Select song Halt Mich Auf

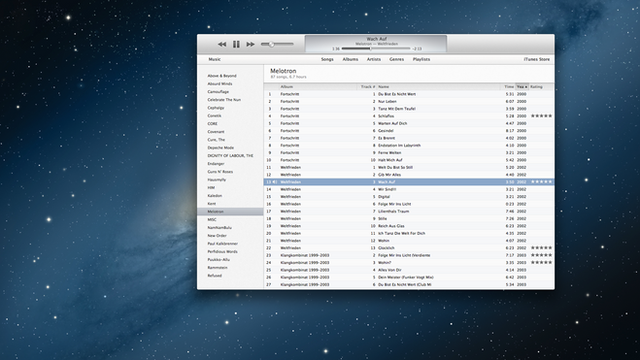[x=390, y=160]
